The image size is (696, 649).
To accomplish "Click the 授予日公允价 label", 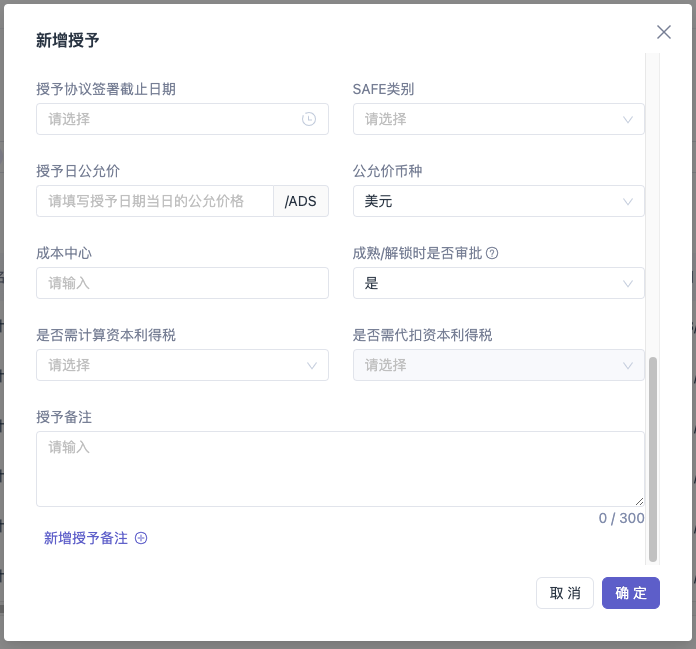I will click(78, 171).
